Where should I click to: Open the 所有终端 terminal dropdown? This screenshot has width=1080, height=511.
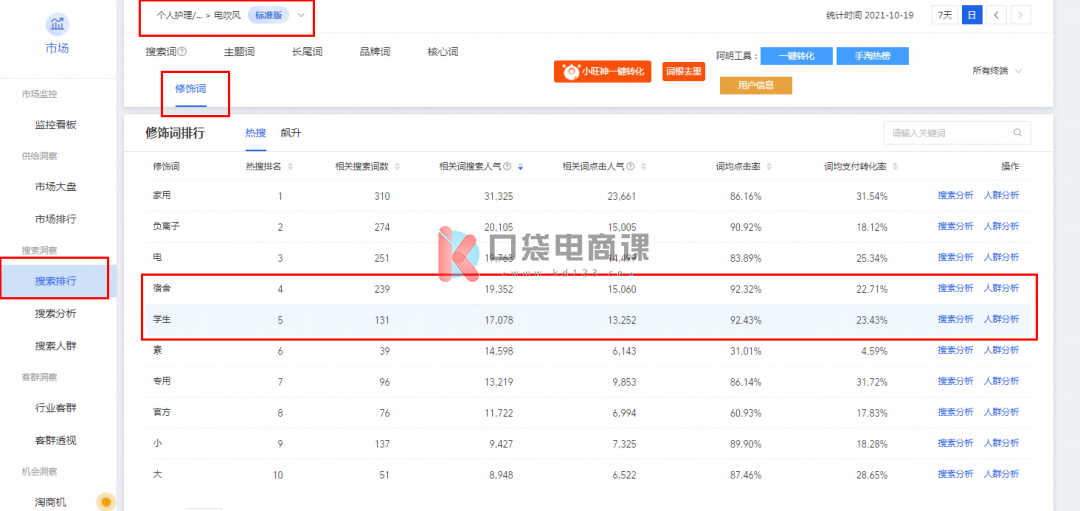click(997, 71)
